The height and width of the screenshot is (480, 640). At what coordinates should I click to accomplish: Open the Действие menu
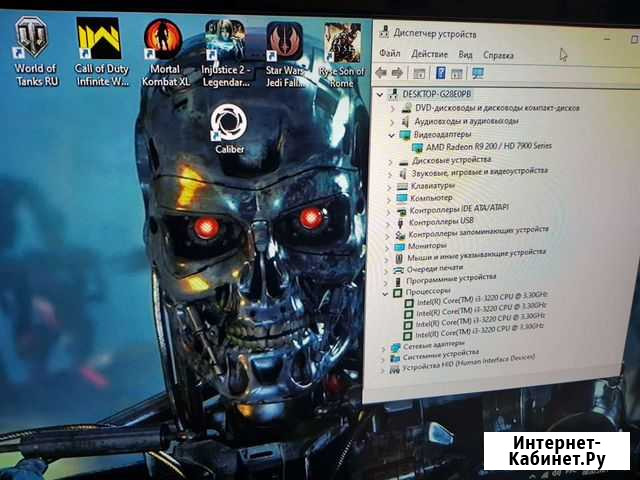pyautogui.click(x=429, y=54)
